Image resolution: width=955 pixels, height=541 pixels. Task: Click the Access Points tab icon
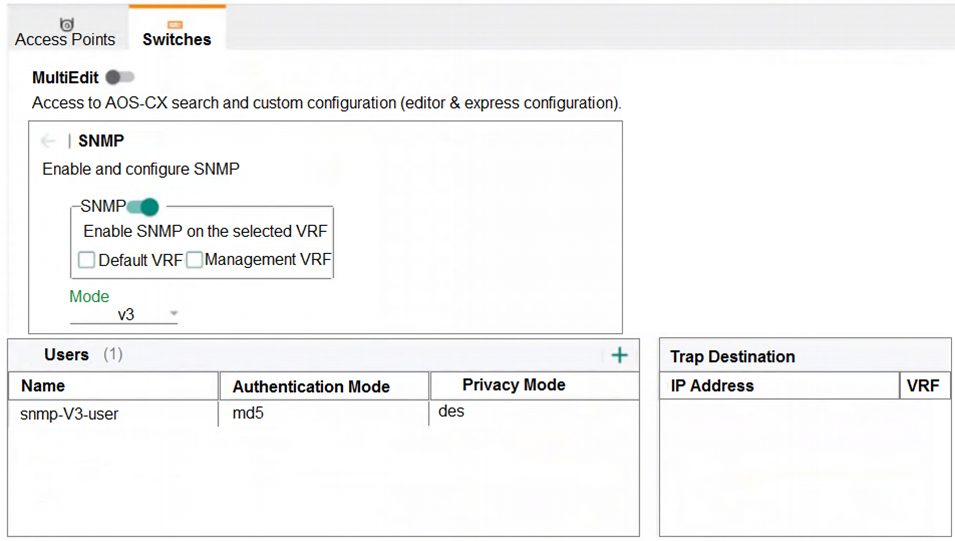tap(66, 24)
